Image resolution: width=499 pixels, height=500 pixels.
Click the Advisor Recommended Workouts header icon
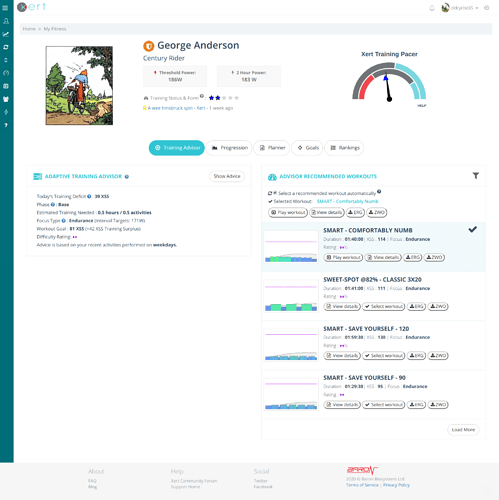272,177
